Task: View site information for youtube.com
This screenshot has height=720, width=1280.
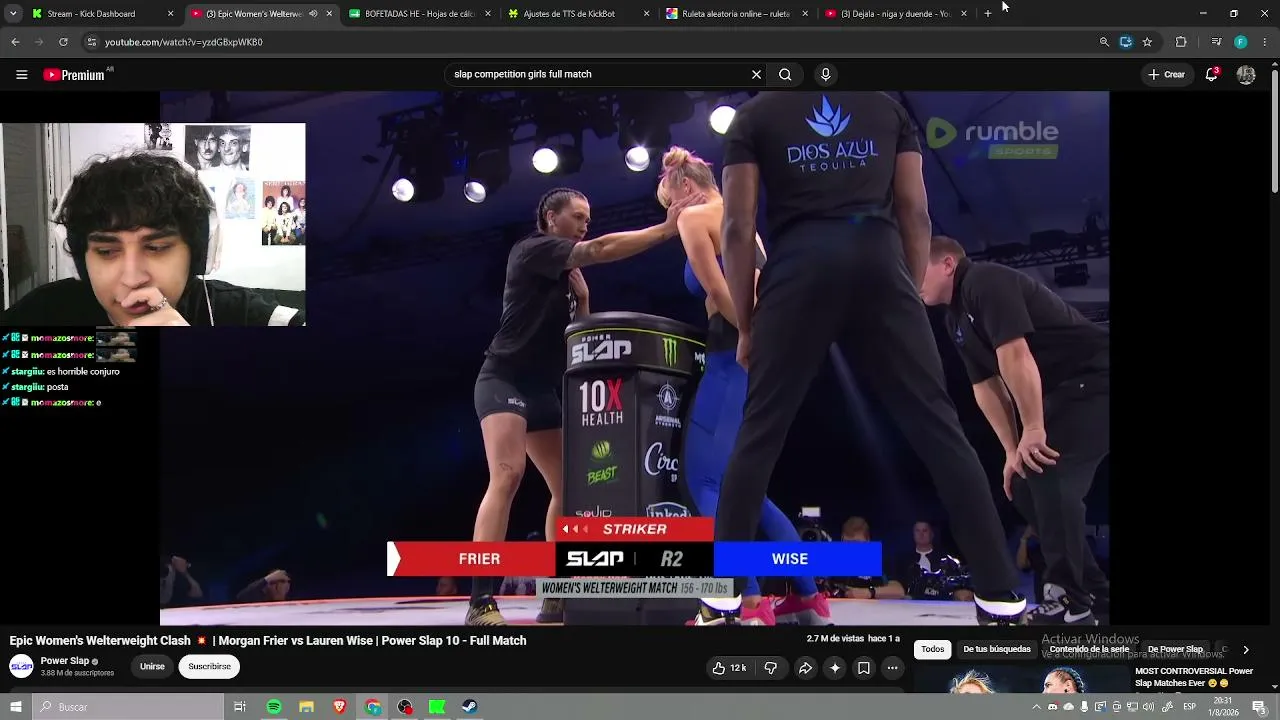Action: pyautogui.click(x=92, y=42)
